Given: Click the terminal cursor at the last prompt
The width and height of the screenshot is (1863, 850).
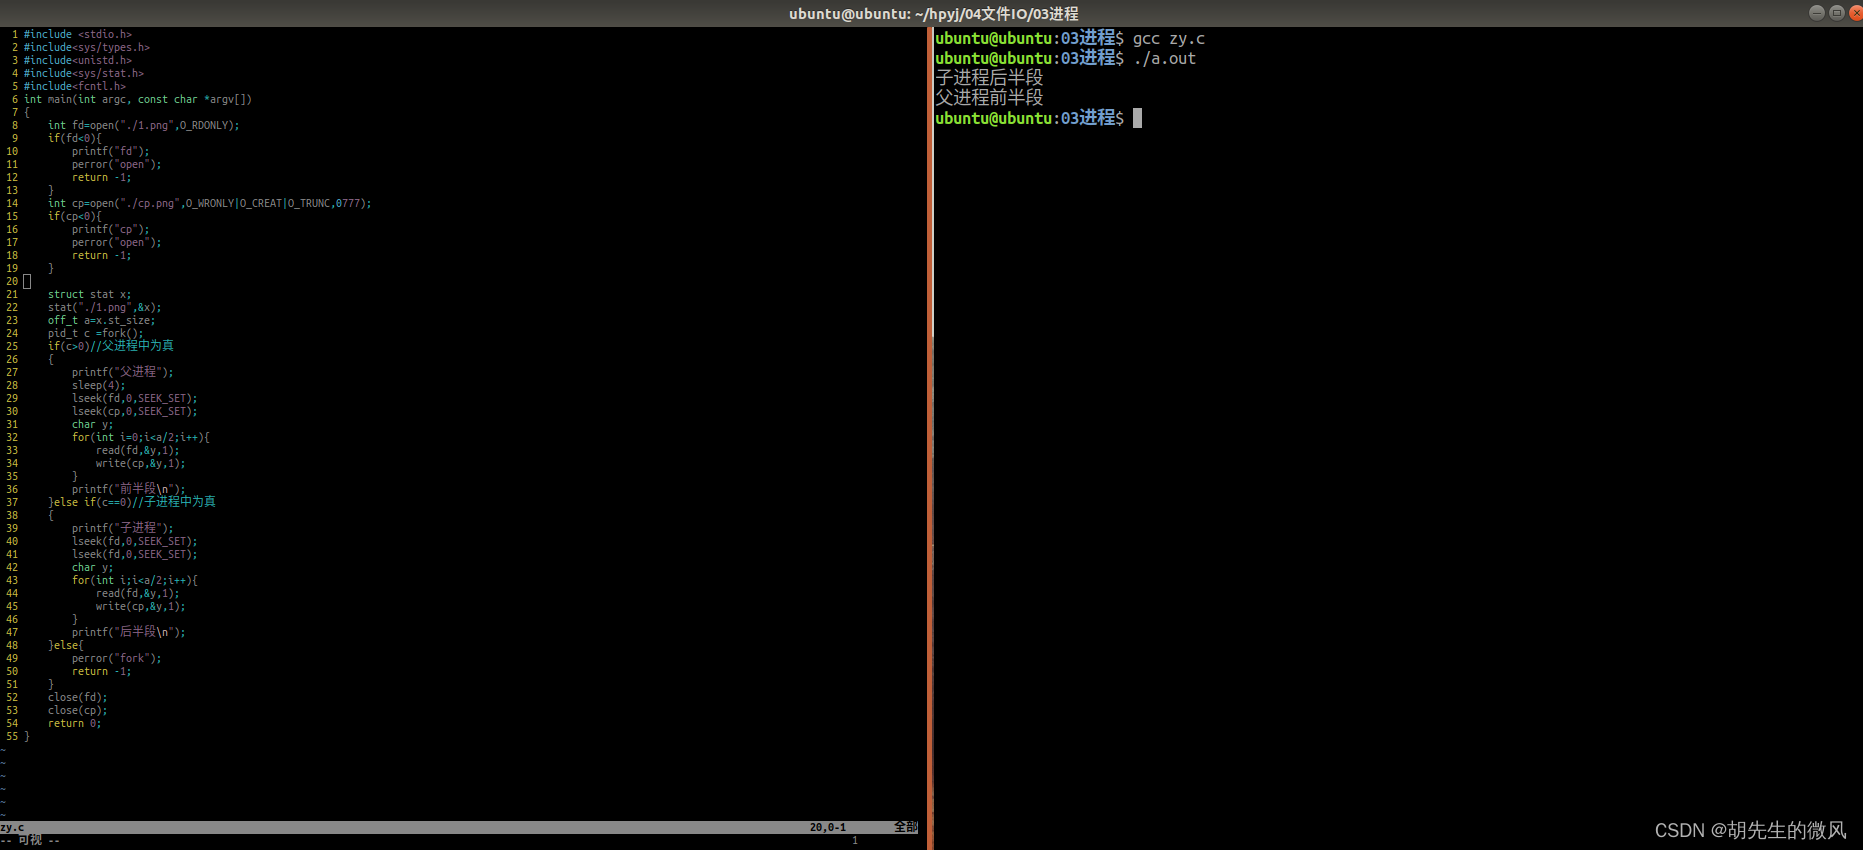Looking at the screenshot, I should [1137, 118].
